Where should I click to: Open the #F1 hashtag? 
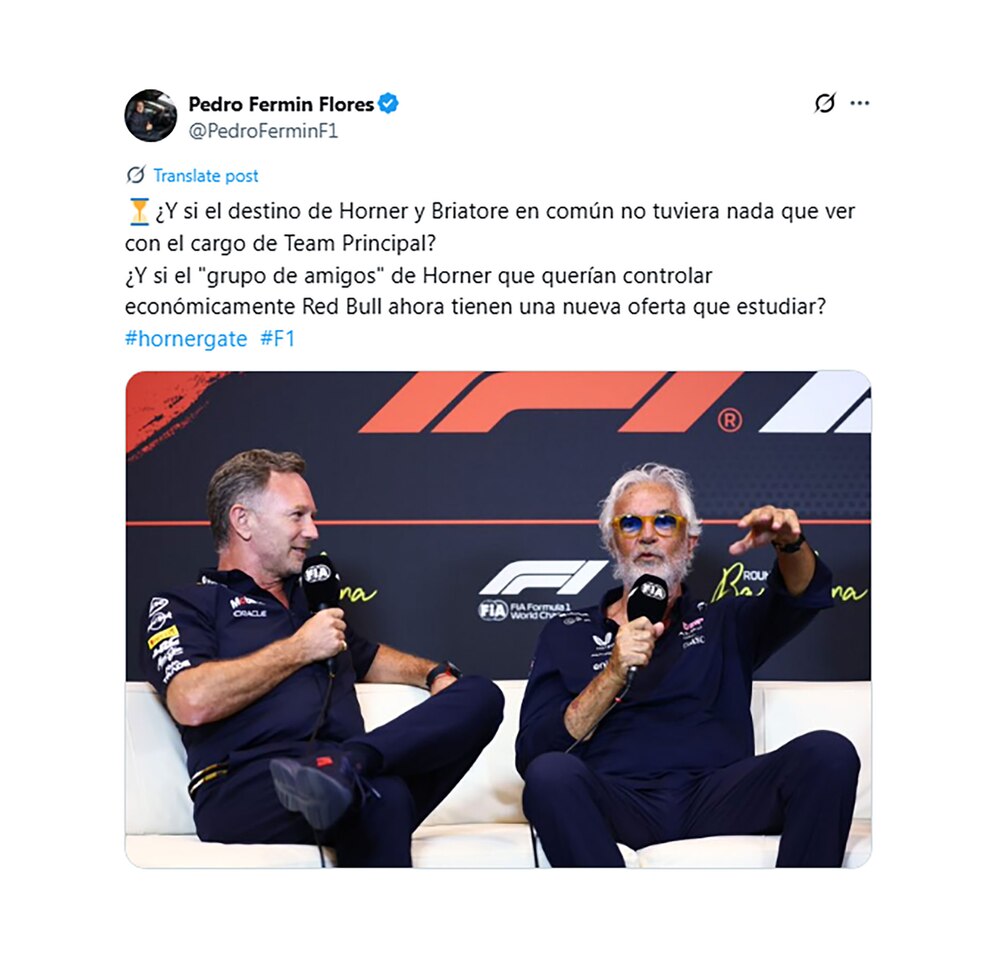tap(278, 339)
